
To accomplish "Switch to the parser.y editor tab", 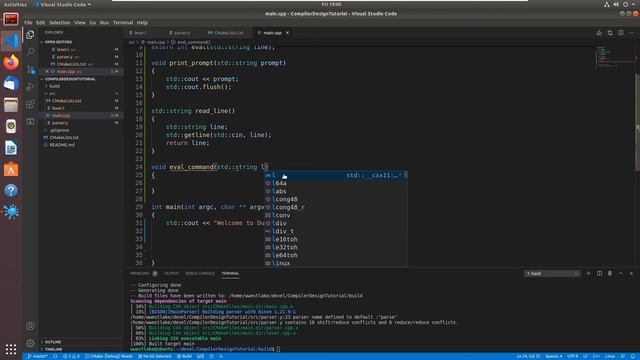I will pos(182,33).
